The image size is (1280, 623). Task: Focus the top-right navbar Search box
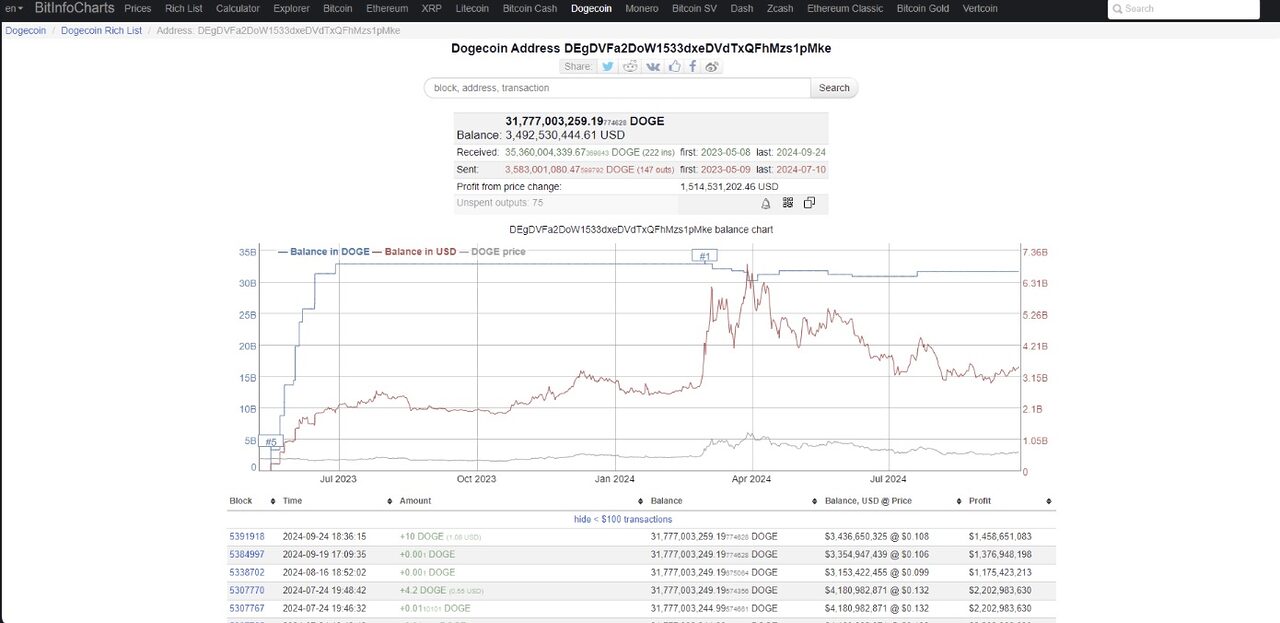[1183, 9]
